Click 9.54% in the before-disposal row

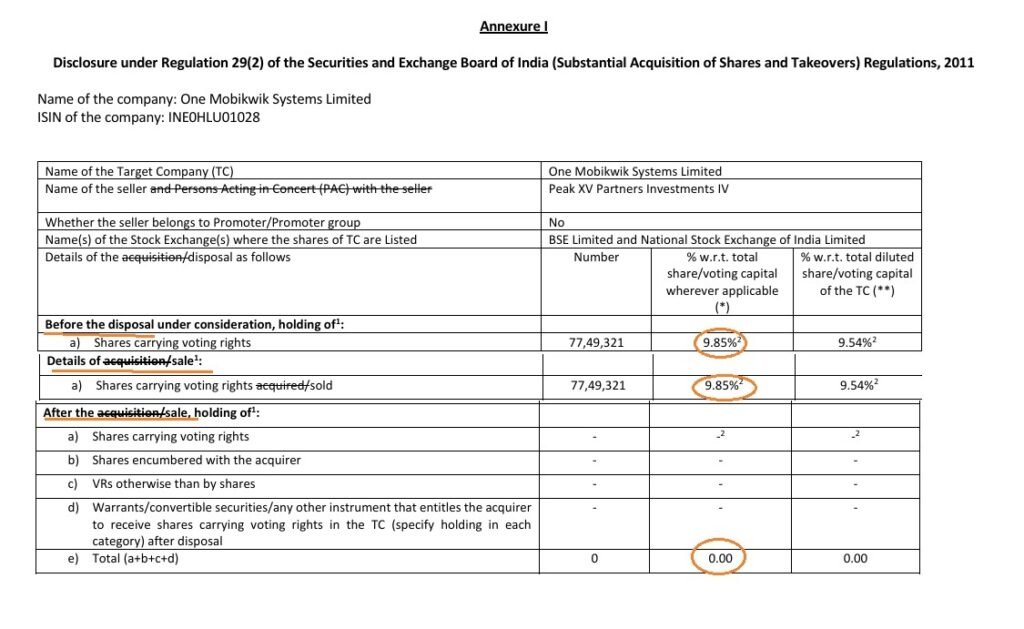(x=857, y=342)
